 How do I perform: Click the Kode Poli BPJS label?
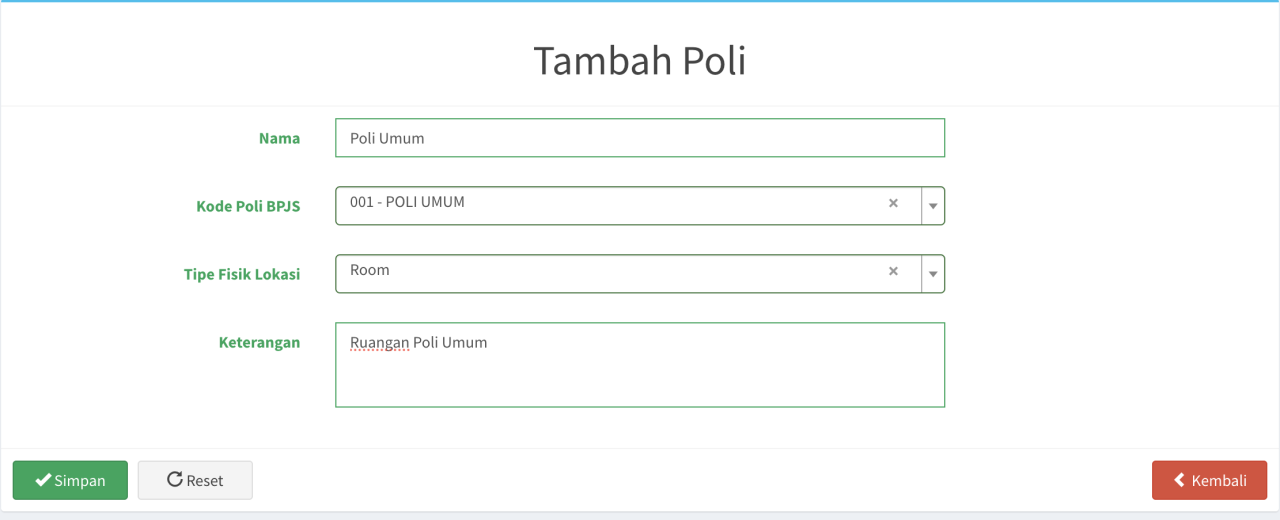(x=248, y=206)
